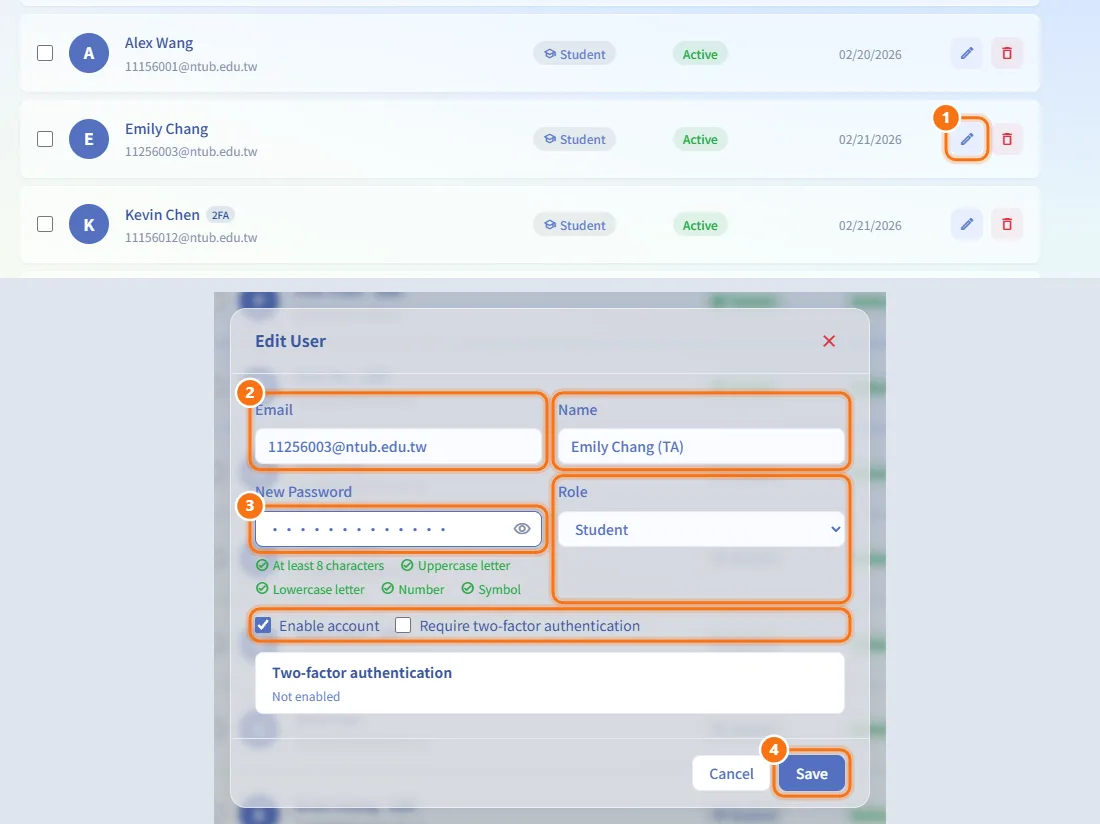The width and height of the screenshot is (1100, 824).
Task: Click the Student badge for Kevin Chen
Action: pyautogui.click(x=575, y=225)
